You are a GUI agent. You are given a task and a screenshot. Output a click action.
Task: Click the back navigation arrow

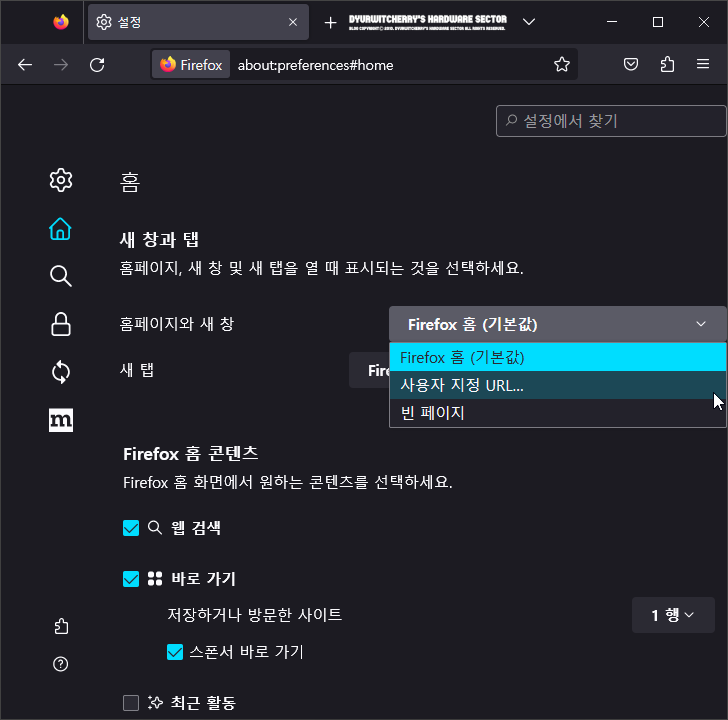point(25,65)
